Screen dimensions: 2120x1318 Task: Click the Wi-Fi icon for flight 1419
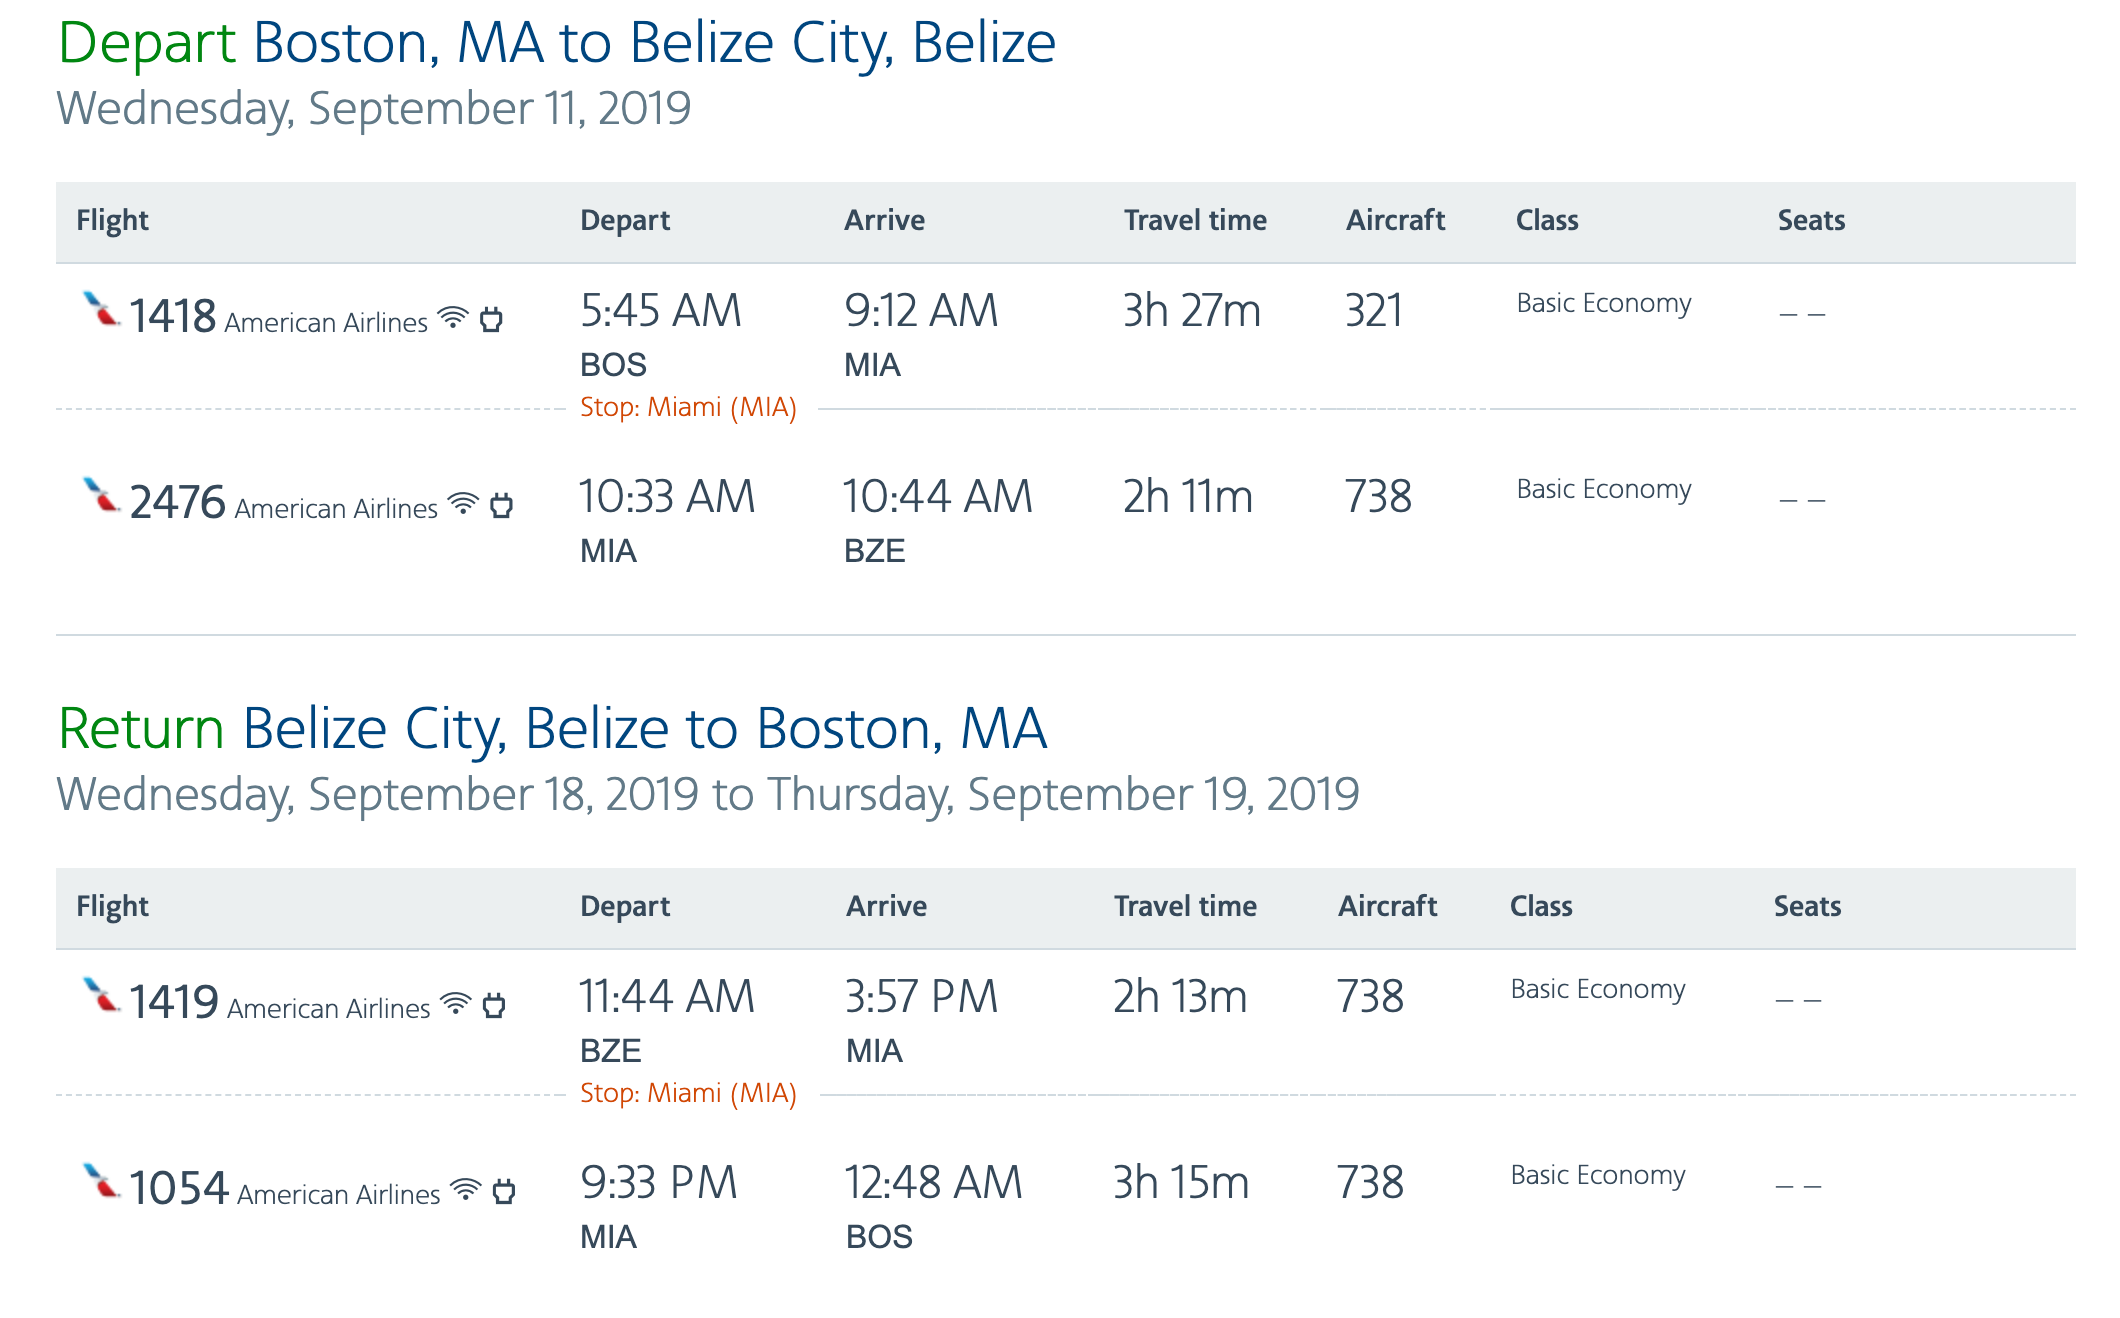[456, 1003]
